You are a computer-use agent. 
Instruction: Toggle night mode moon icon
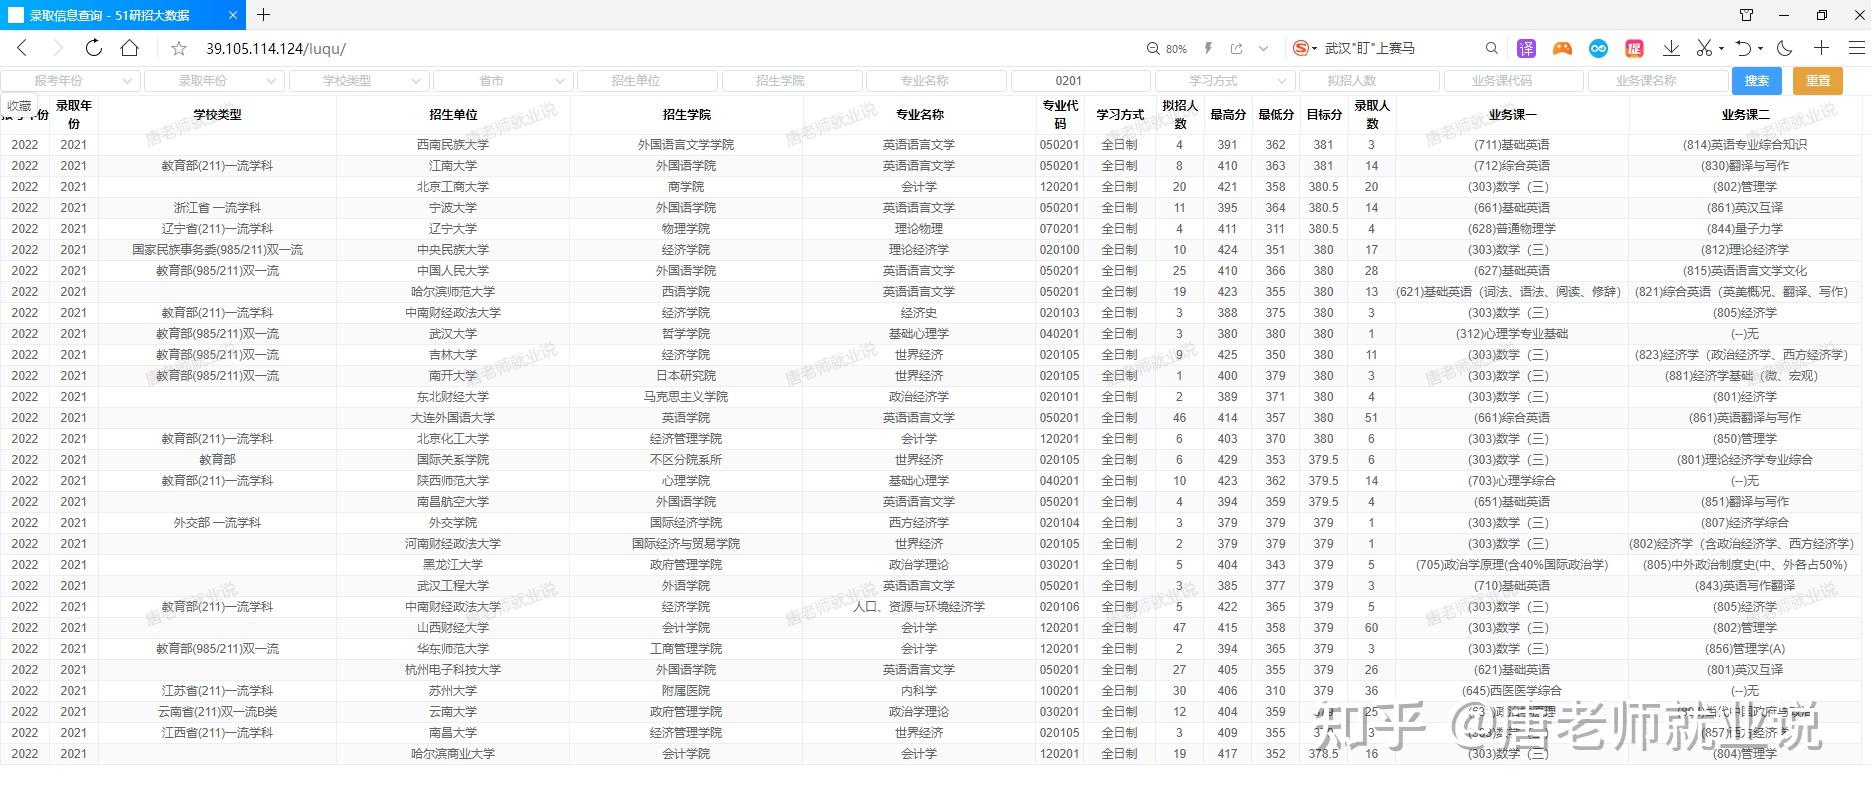tap(1785, 48)
